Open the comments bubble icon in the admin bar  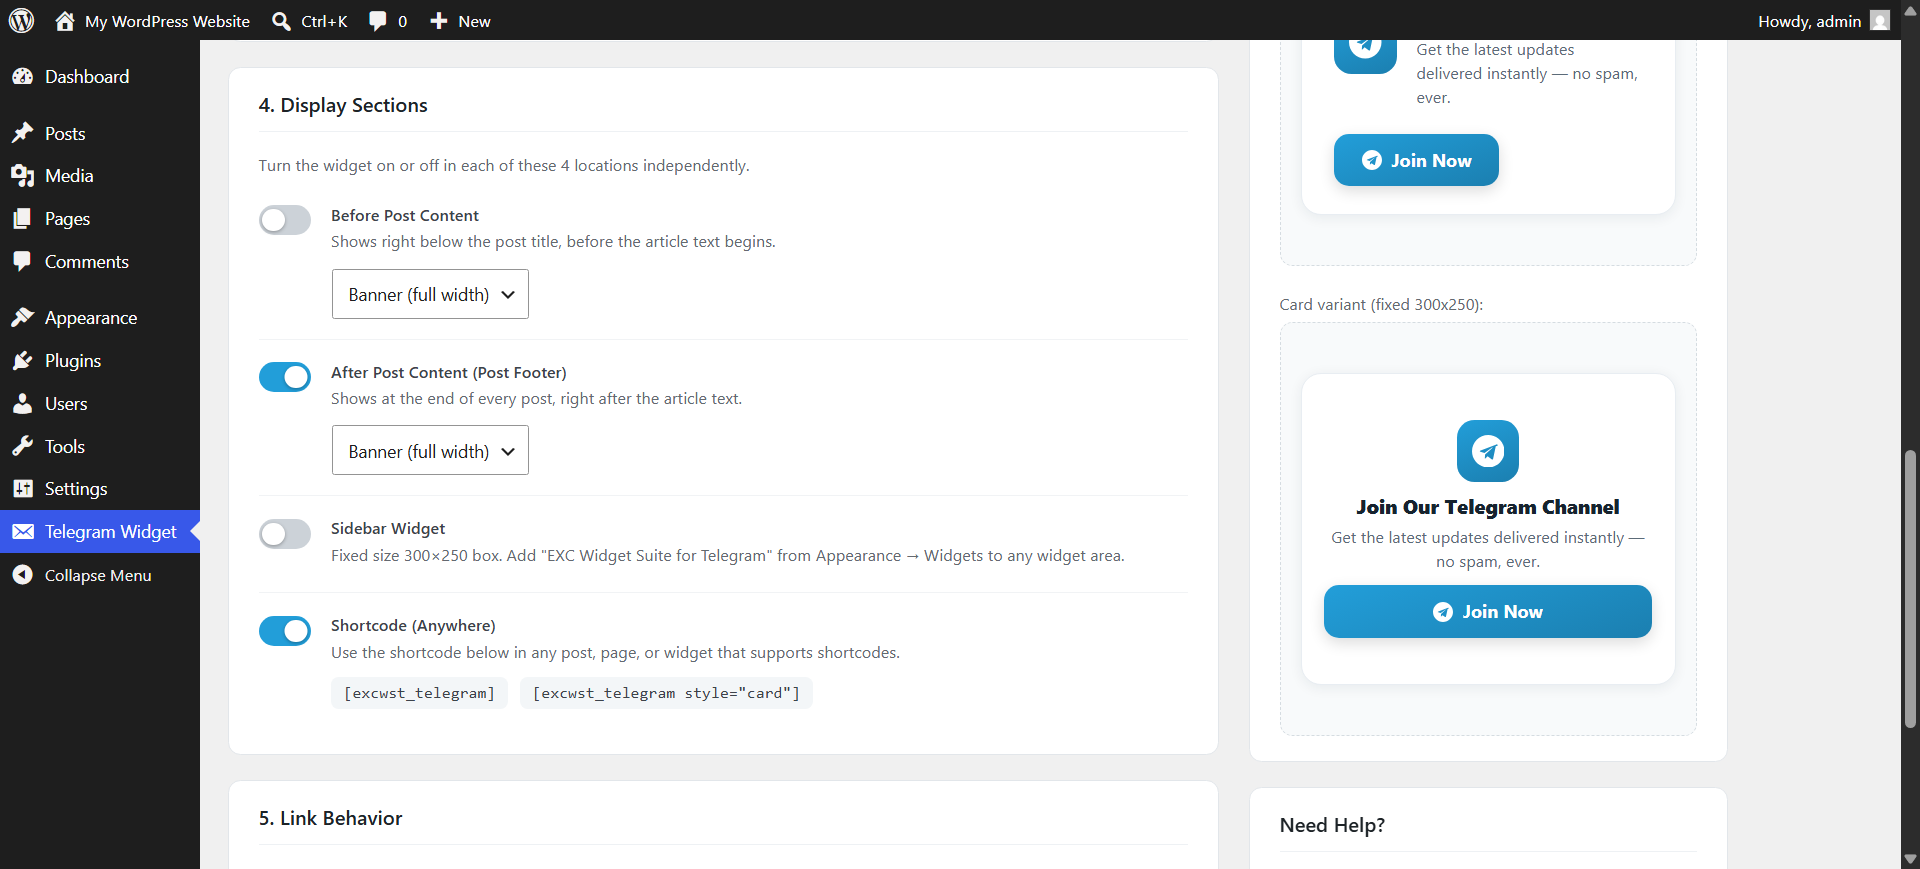377,21
